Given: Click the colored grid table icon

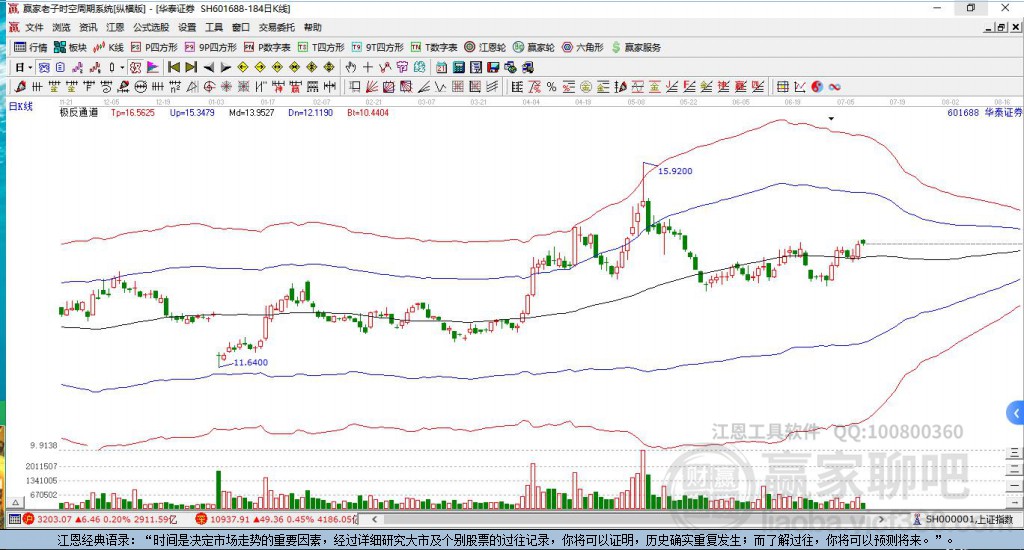Looking at the screenshot, I should [x=782, y=86].
